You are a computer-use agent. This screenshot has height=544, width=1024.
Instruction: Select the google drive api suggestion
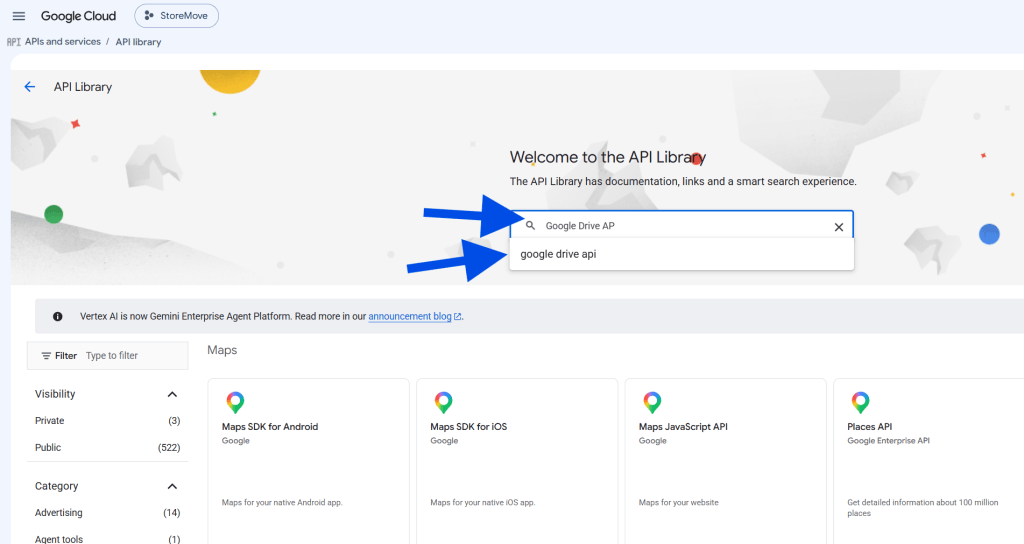click(x=681, y=254)
